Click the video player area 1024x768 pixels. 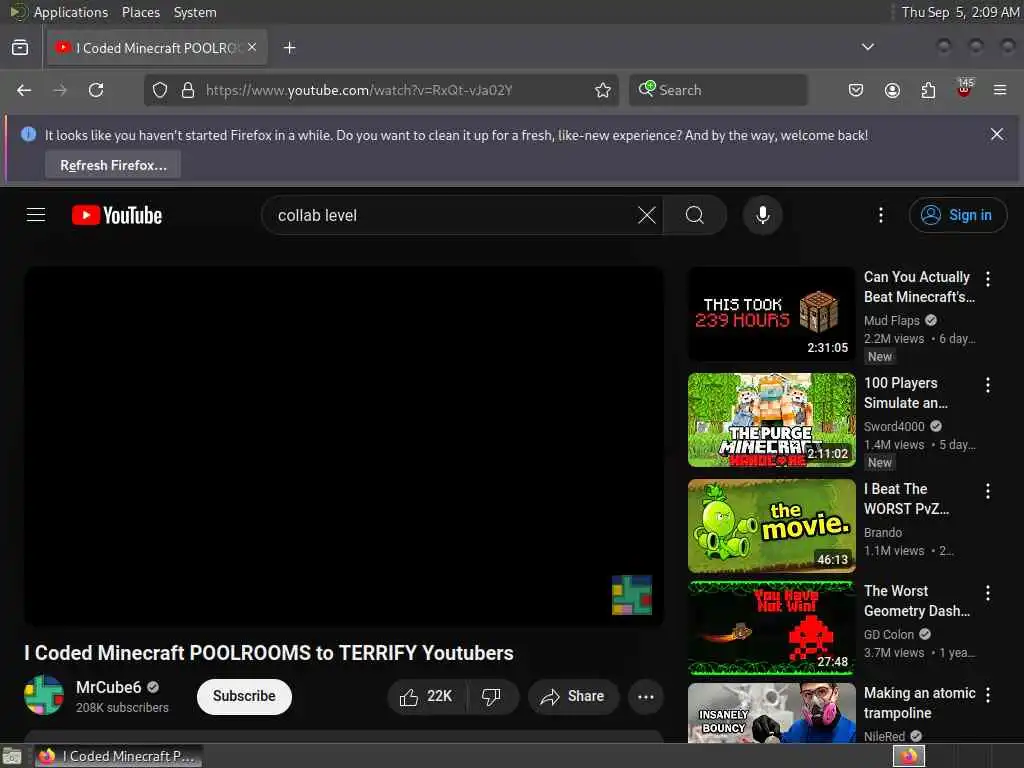pyautogui.click(x=344, y=446)
